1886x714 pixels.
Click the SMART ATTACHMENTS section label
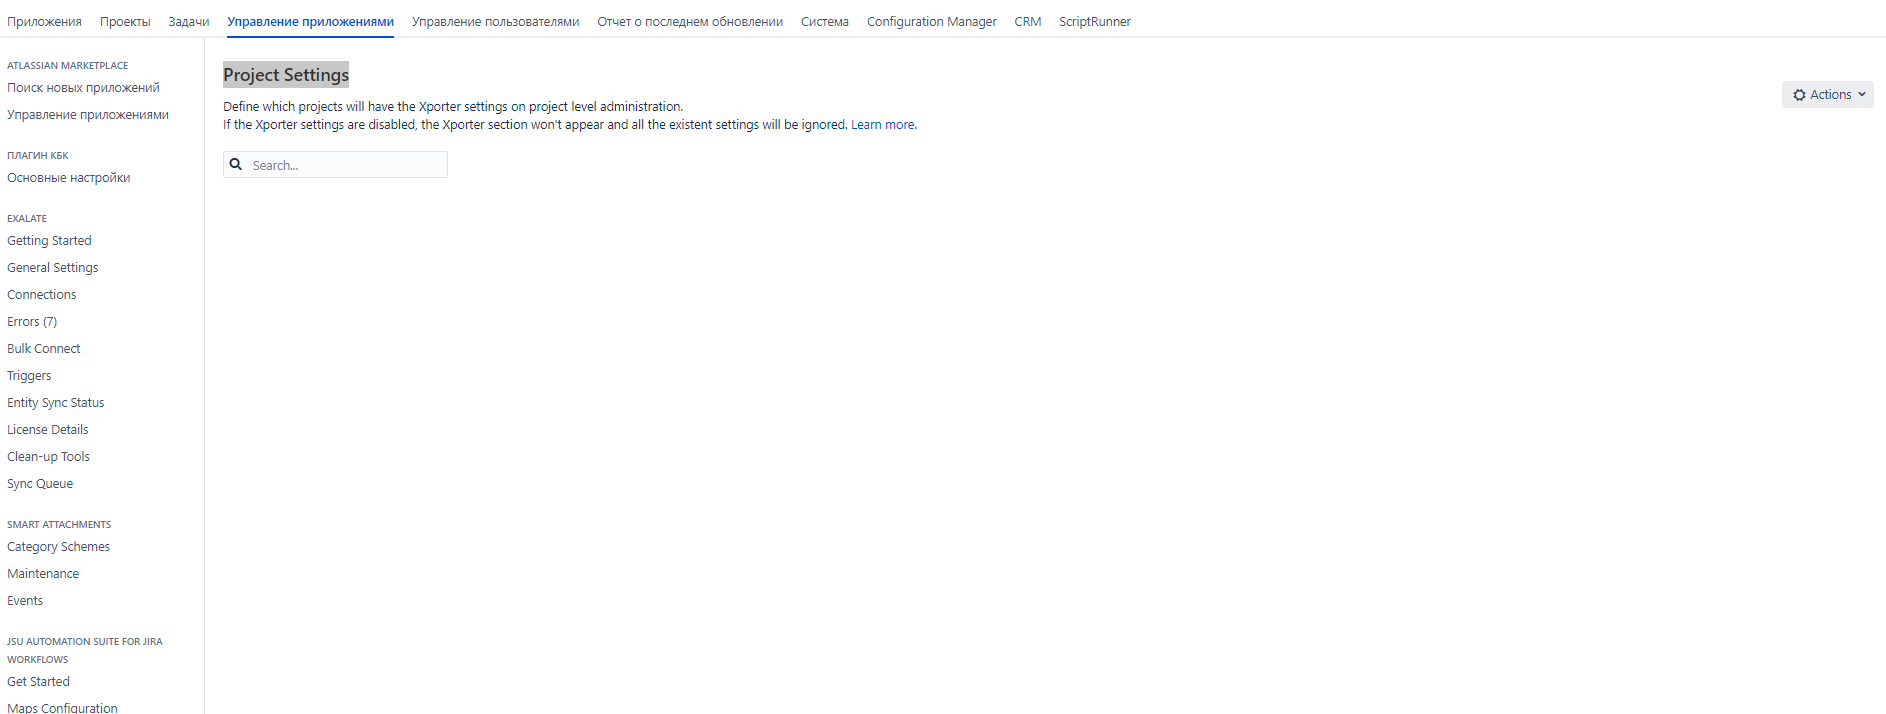click(x=59, y=525)
